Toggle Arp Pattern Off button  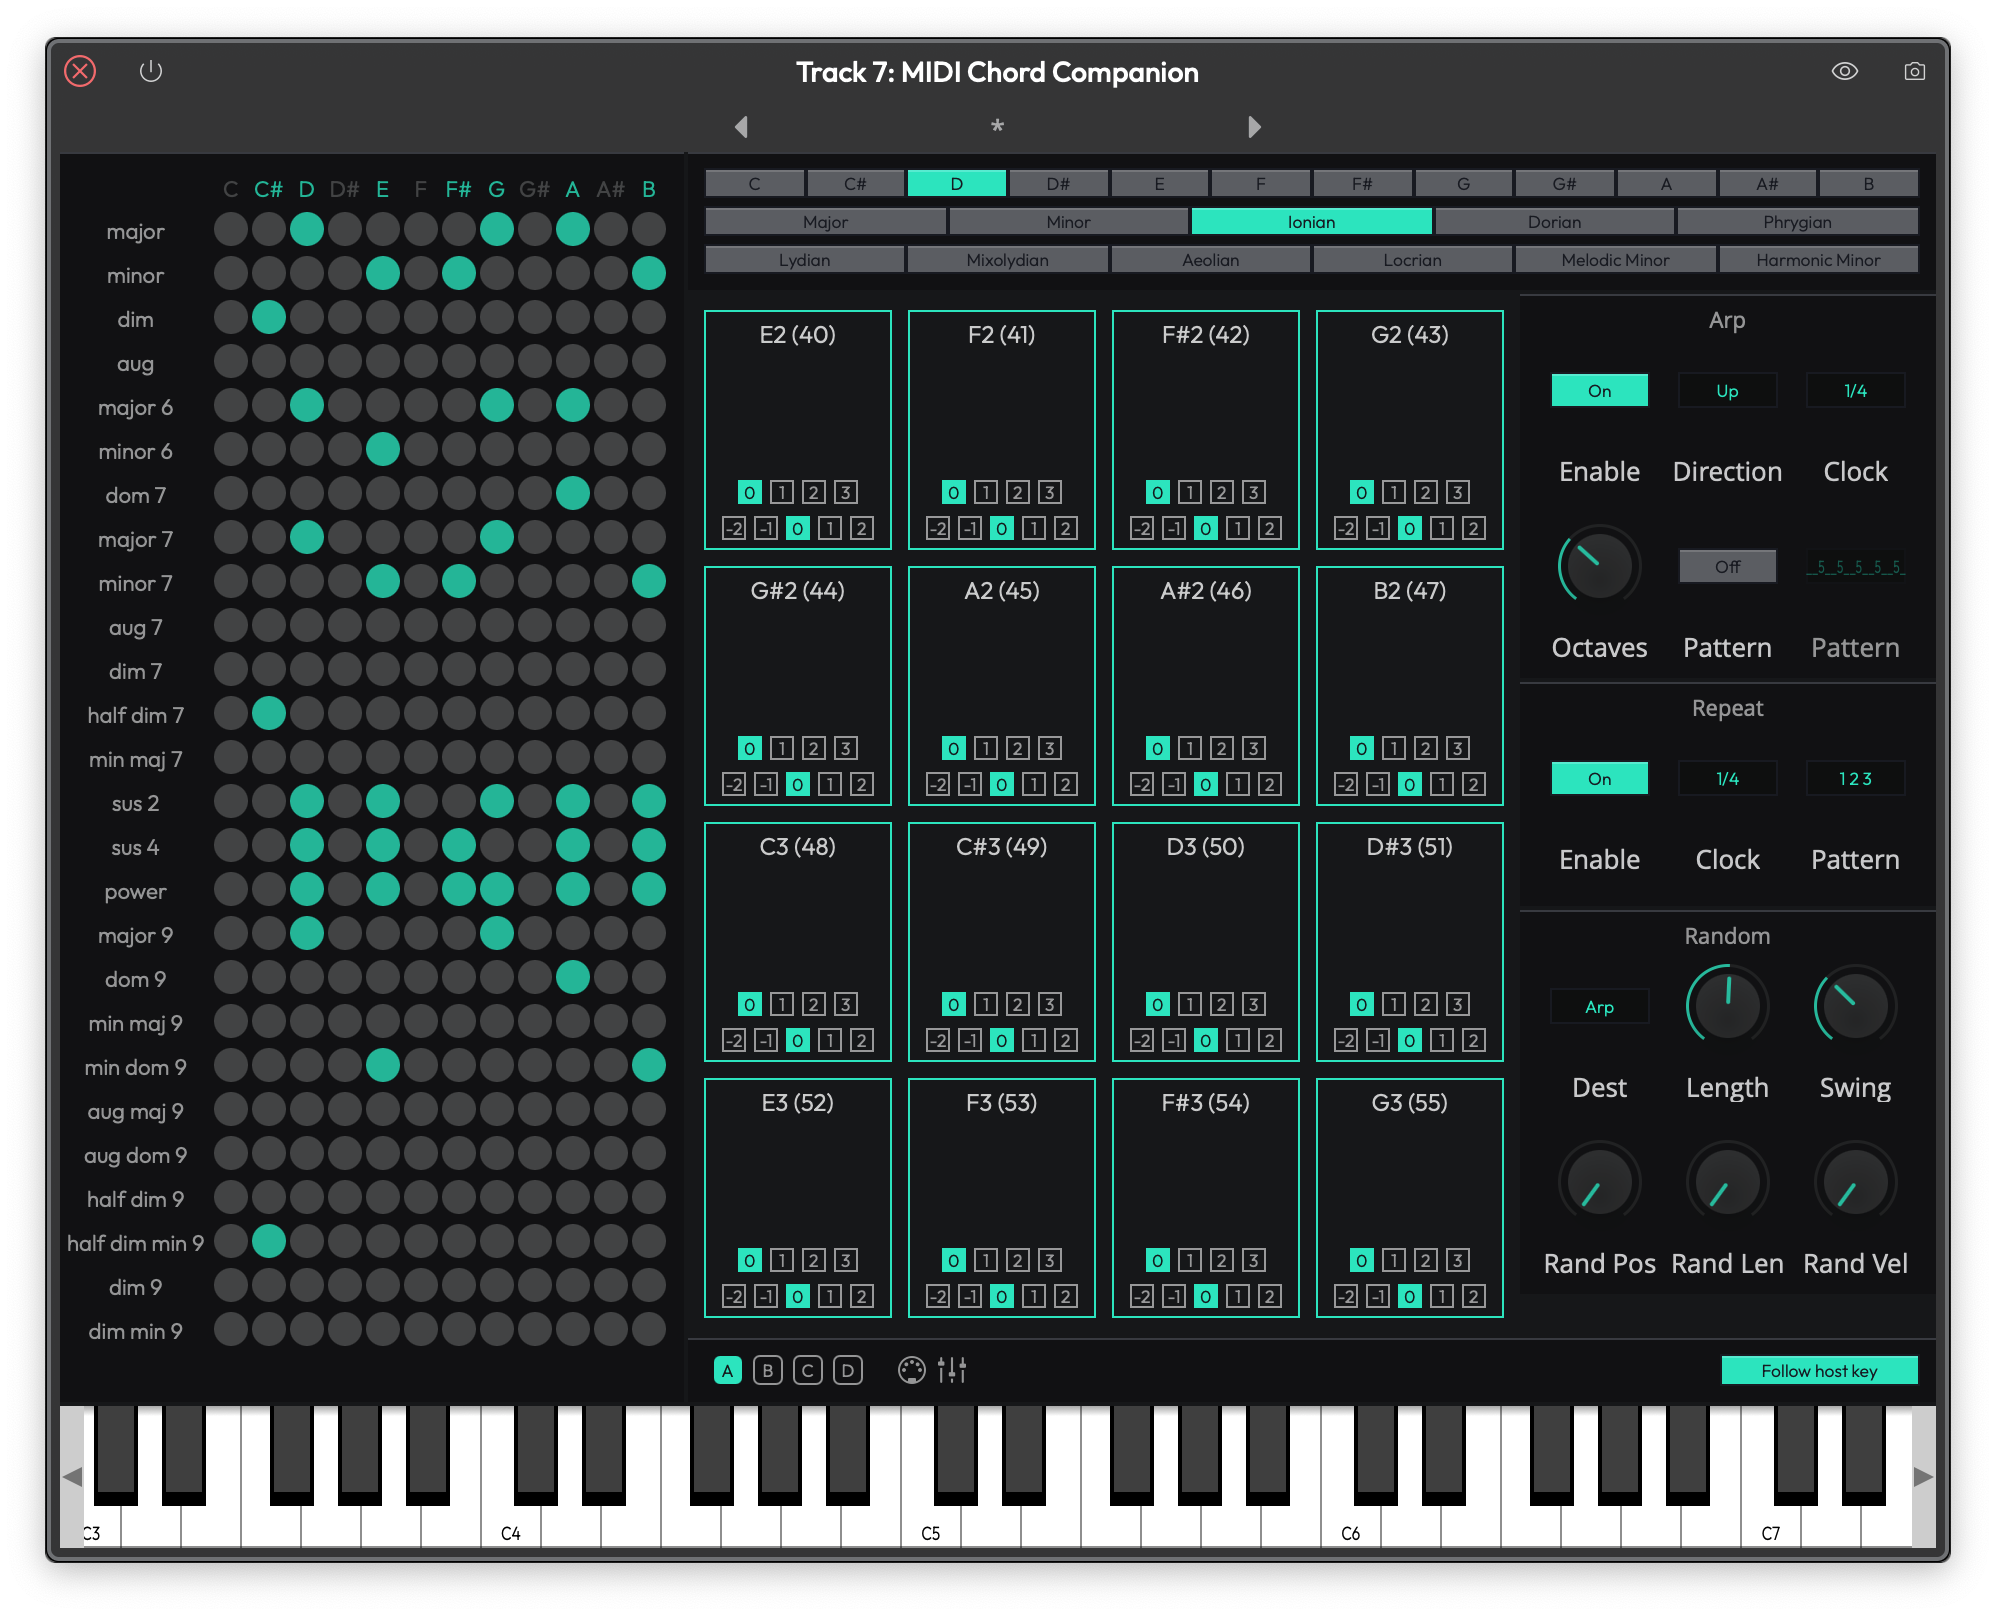(x=1728, y=566)
